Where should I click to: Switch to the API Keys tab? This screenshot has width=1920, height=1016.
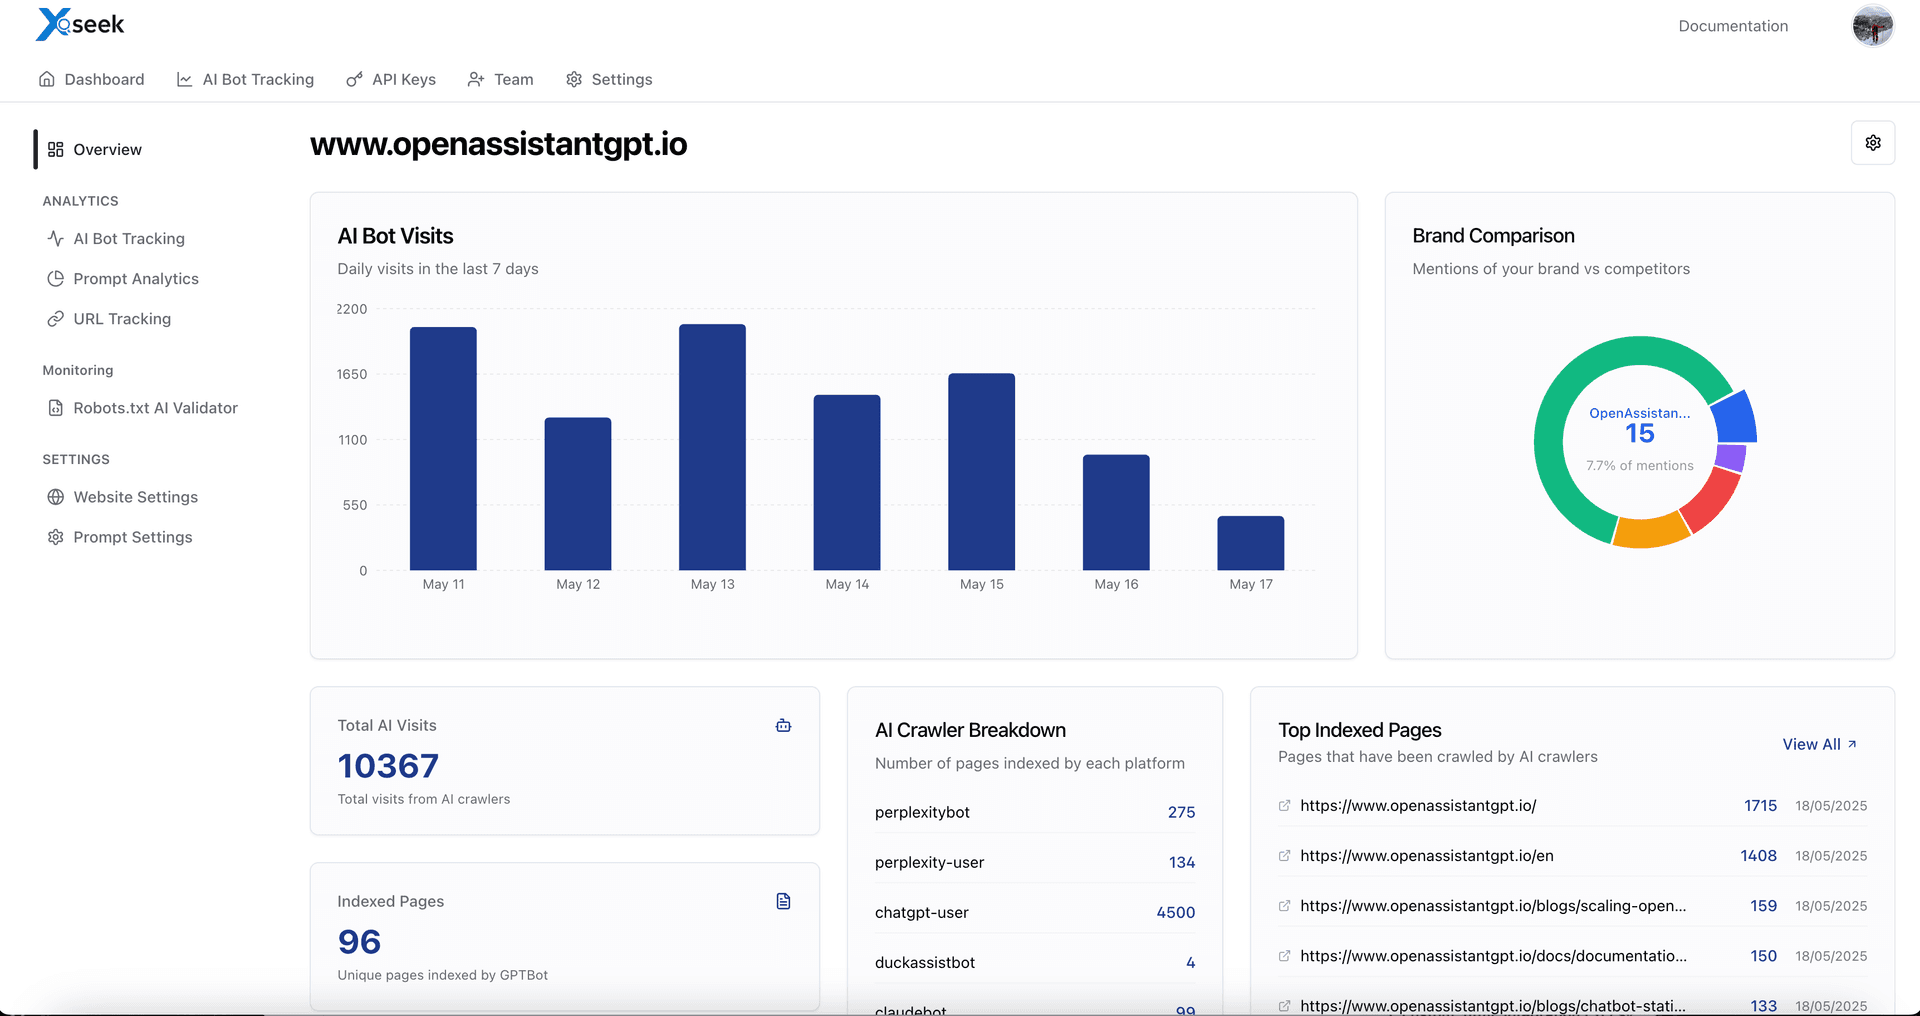coord(391,79)
